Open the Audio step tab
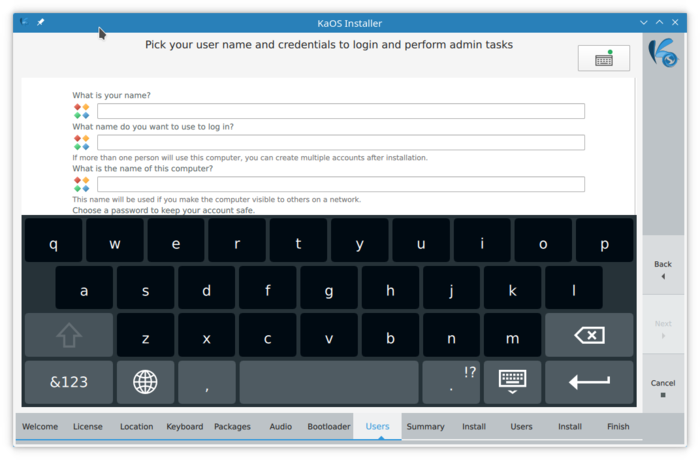The image size is (700, 460). [281, 427]
